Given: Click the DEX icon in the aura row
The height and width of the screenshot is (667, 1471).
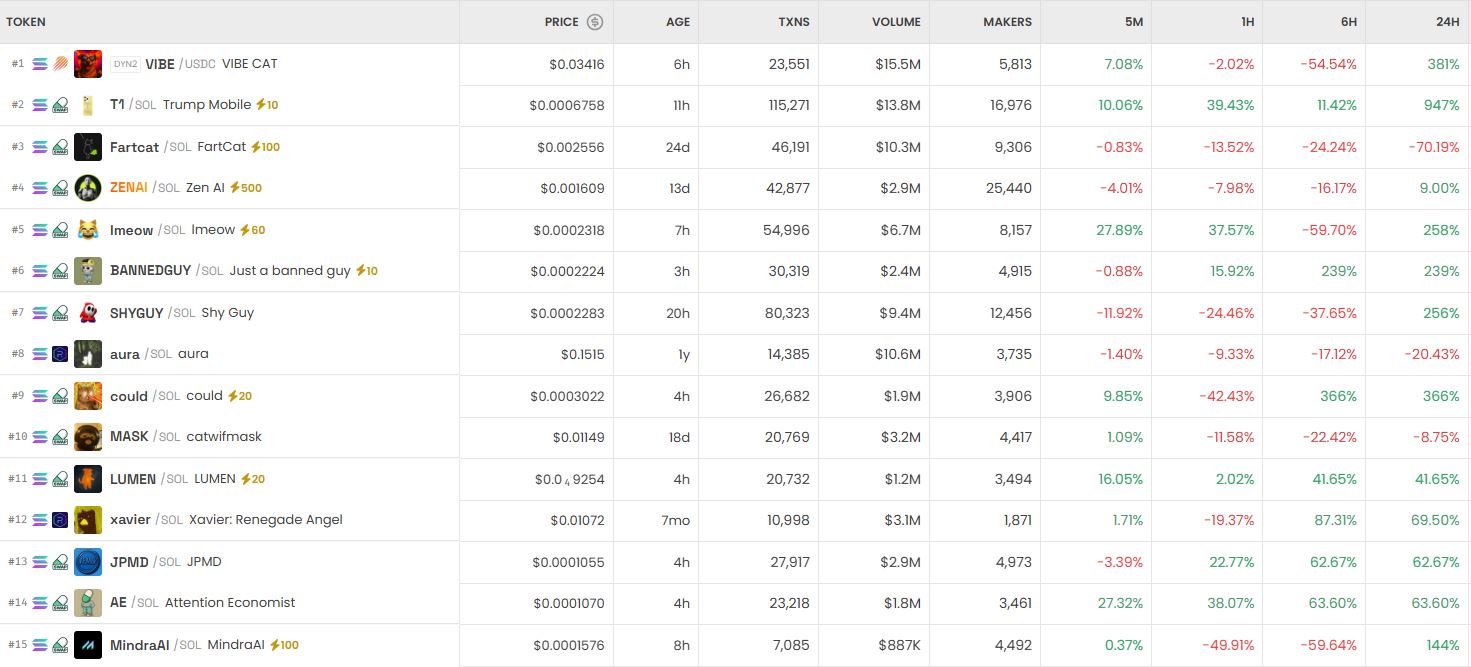Looking at the screenshot, I should pos(60,354).
